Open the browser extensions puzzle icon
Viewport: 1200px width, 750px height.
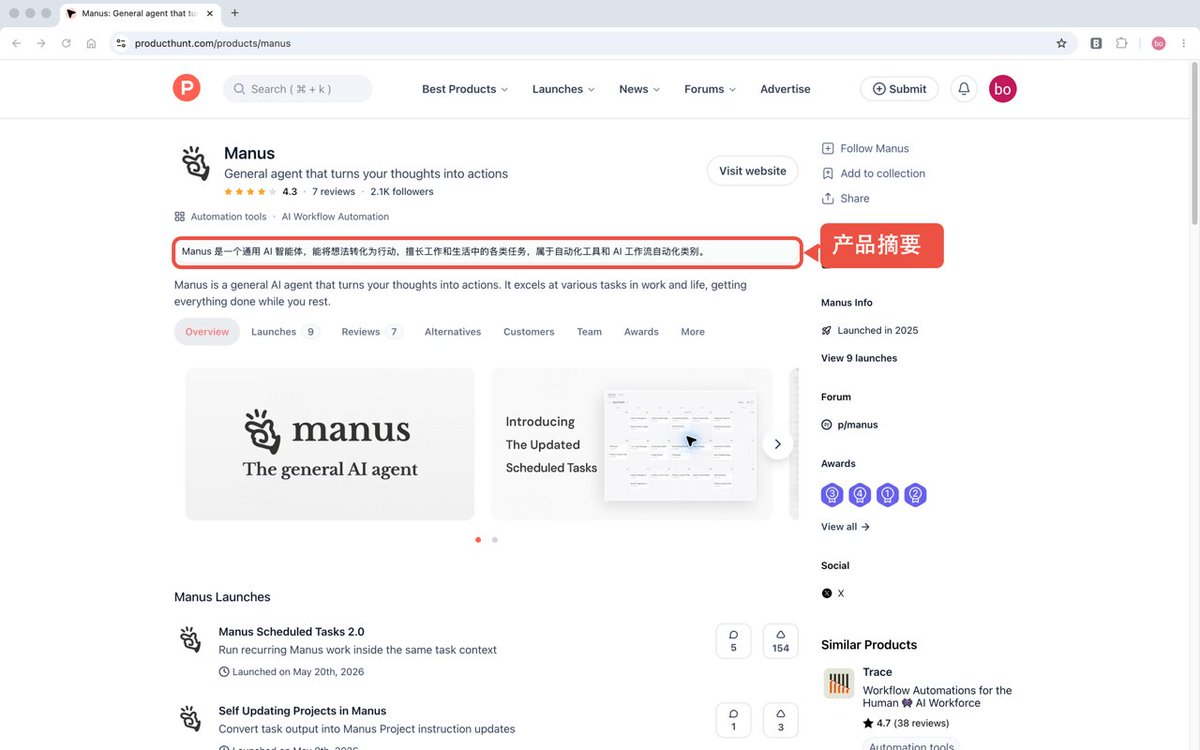click(x=1122, y=43)
